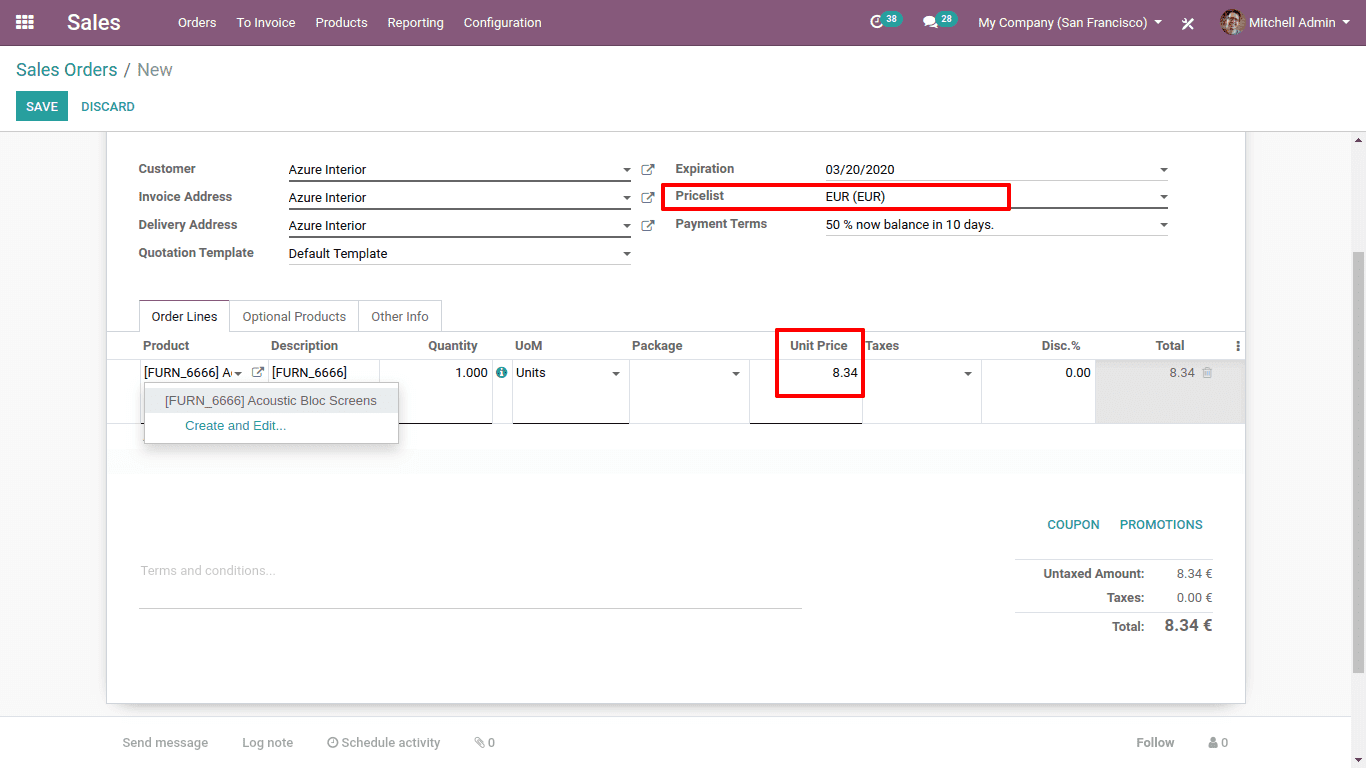Screen dimensions: 1366x768
Task: Click the page vertical scrollbar
Action: (1358, 460)
